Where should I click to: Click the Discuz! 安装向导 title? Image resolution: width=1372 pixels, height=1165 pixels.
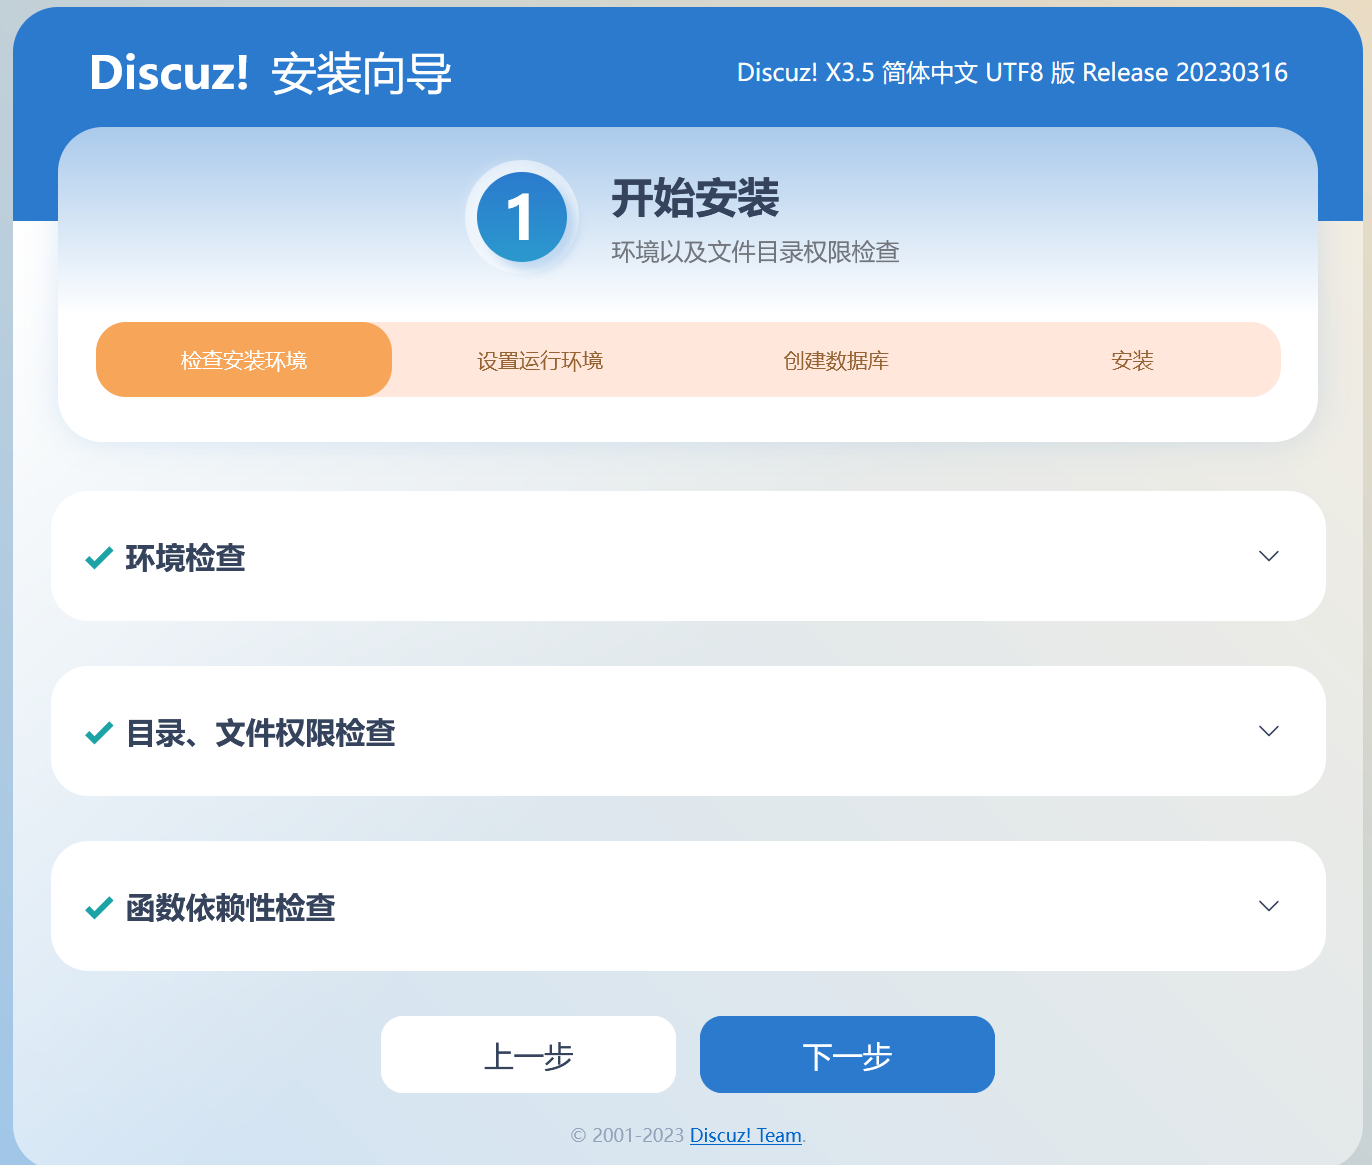270,73
